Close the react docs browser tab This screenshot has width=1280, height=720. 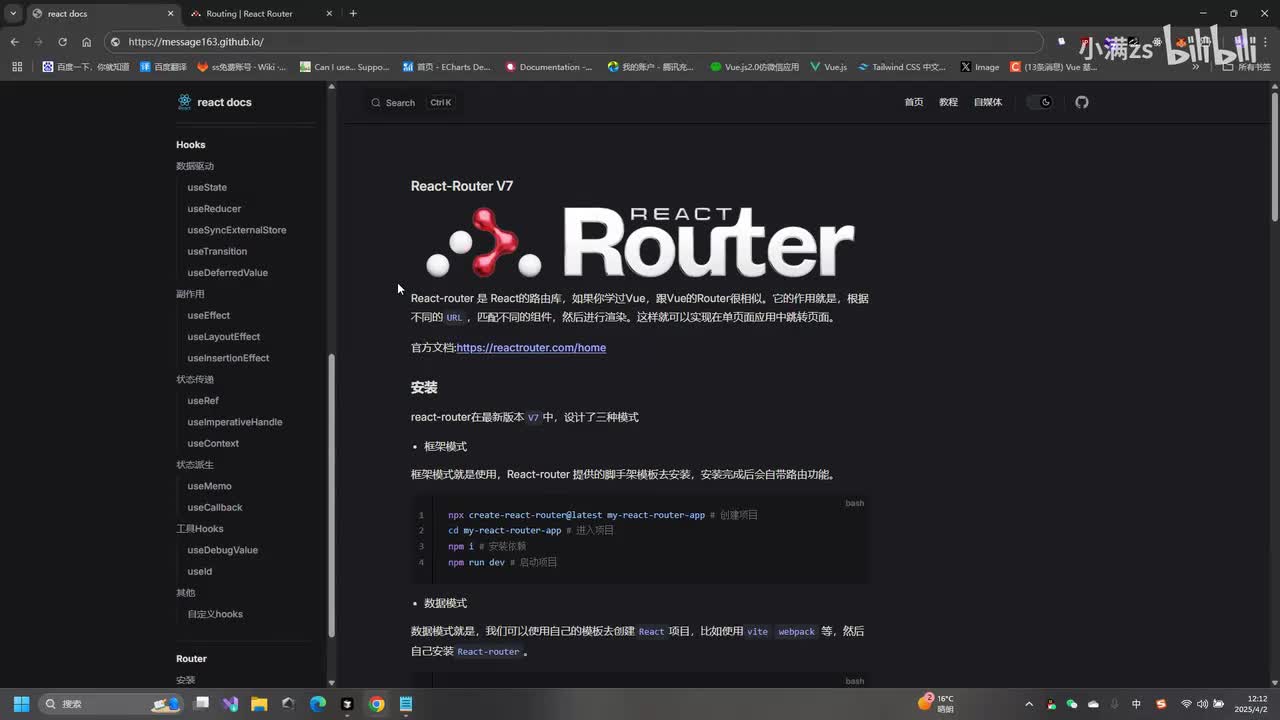170,14
